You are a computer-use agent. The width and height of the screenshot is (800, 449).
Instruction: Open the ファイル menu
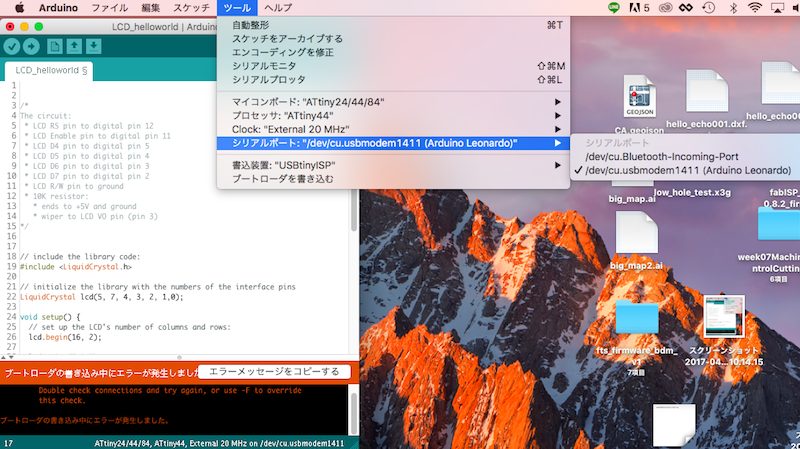(x=109, y=8)
